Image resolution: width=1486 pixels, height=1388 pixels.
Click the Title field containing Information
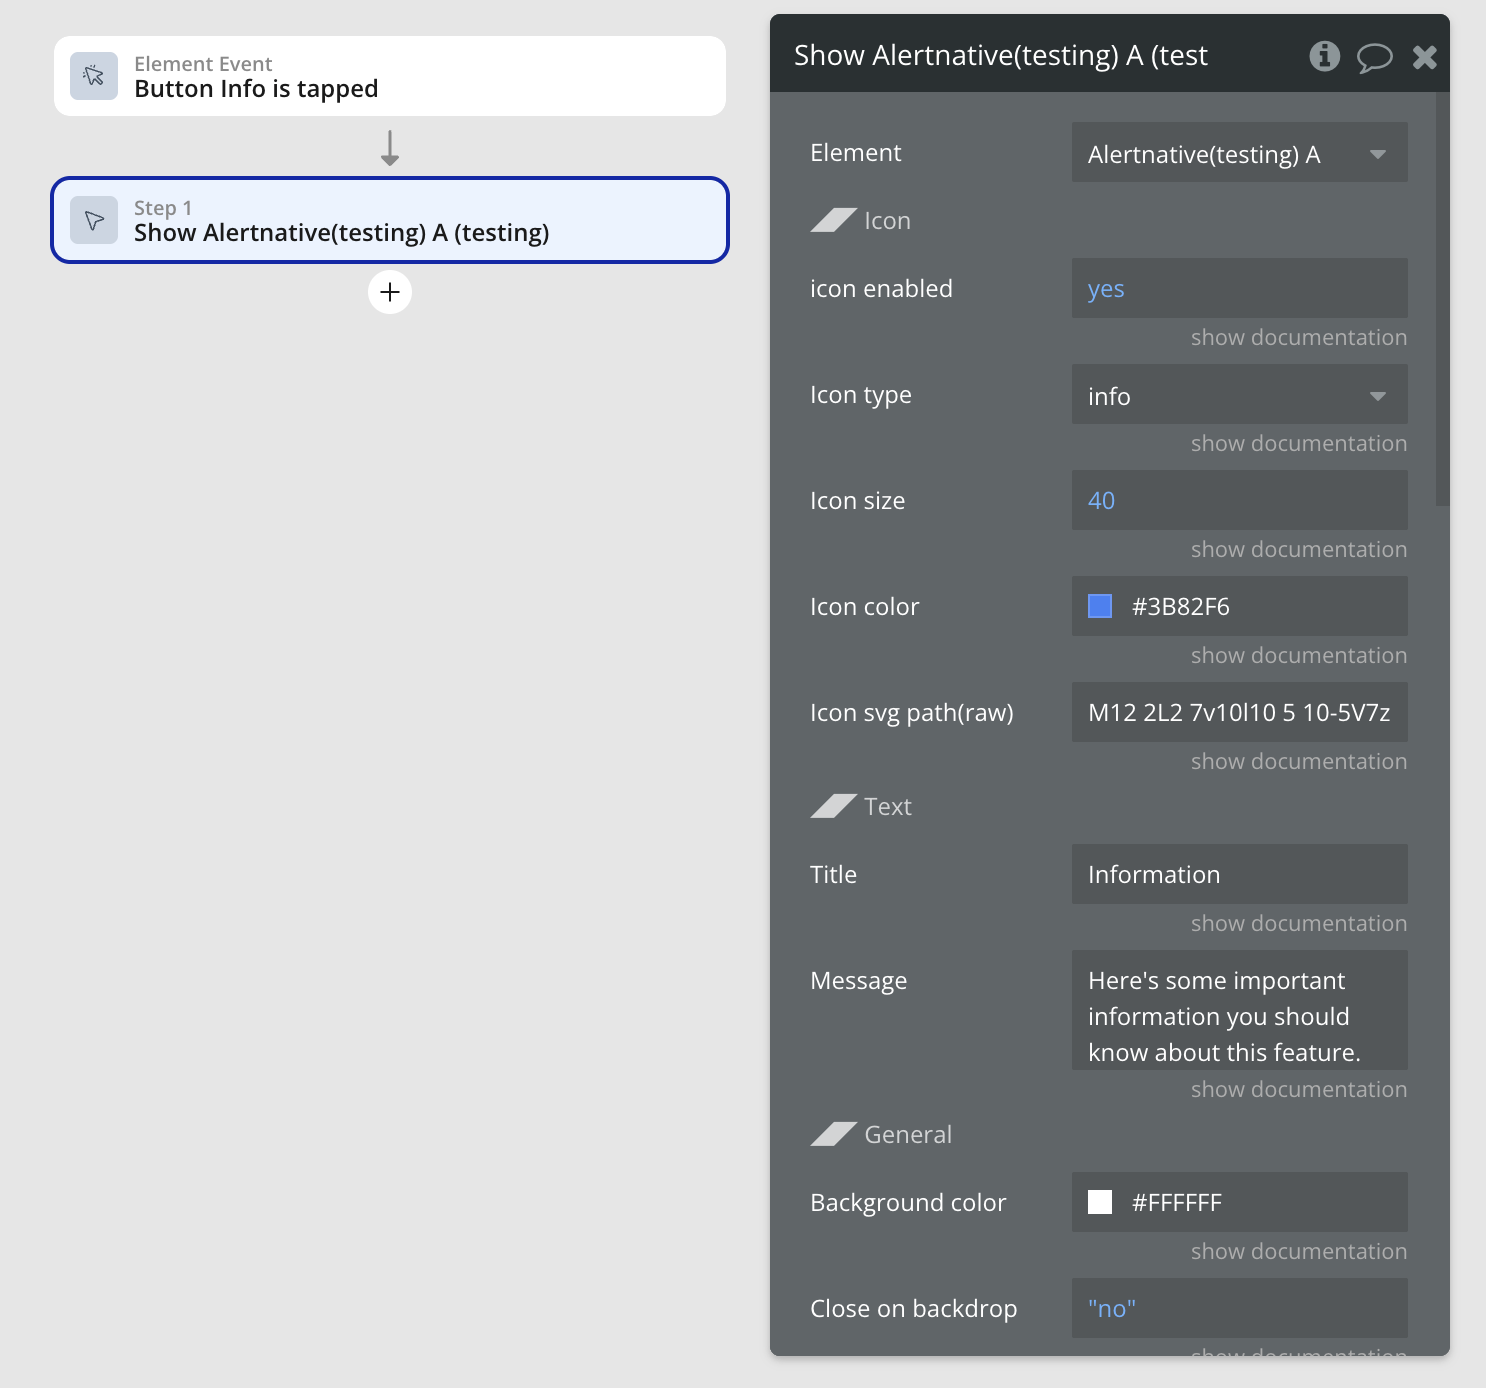point(1238,875)
